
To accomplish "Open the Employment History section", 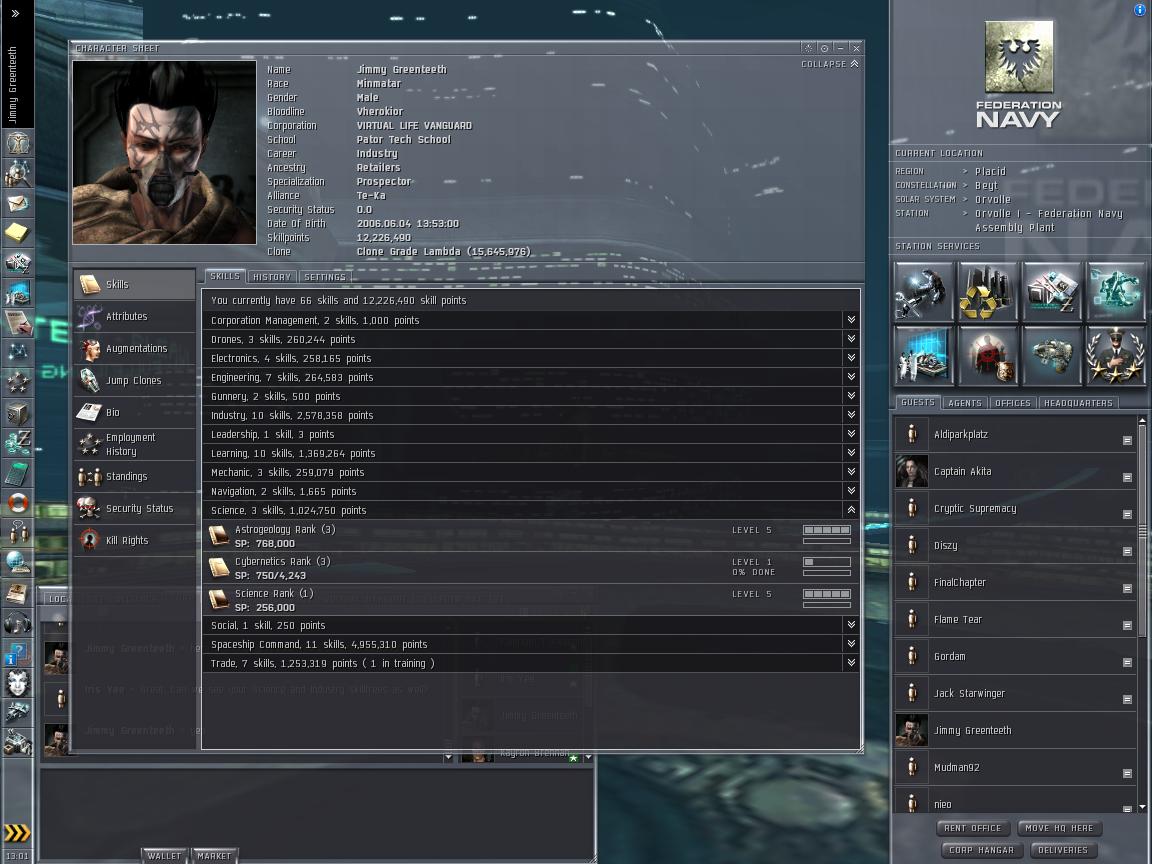I will click(134, 444).
